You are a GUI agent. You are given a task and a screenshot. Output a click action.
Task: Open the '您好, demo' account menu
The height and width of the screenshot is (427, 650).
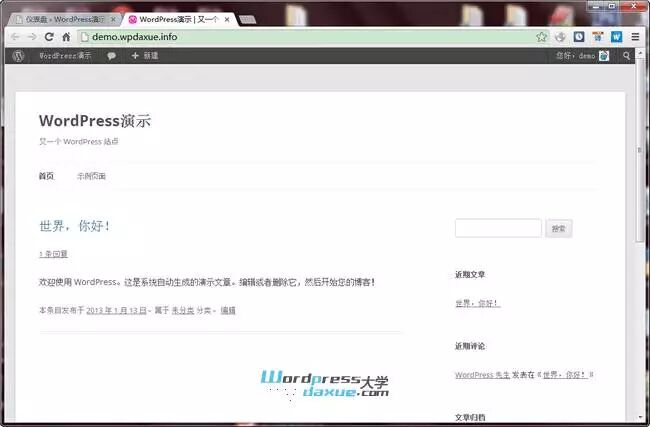(x=582, y=56)
